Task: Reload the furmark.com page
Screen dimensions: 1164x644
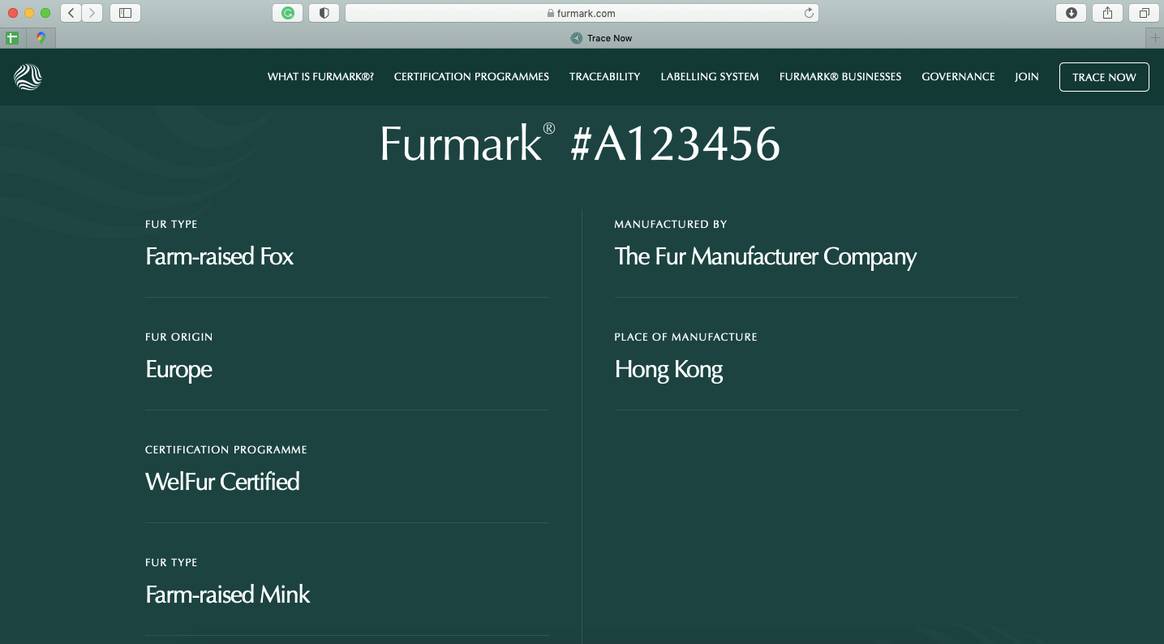Action: (x=808, y=13)
